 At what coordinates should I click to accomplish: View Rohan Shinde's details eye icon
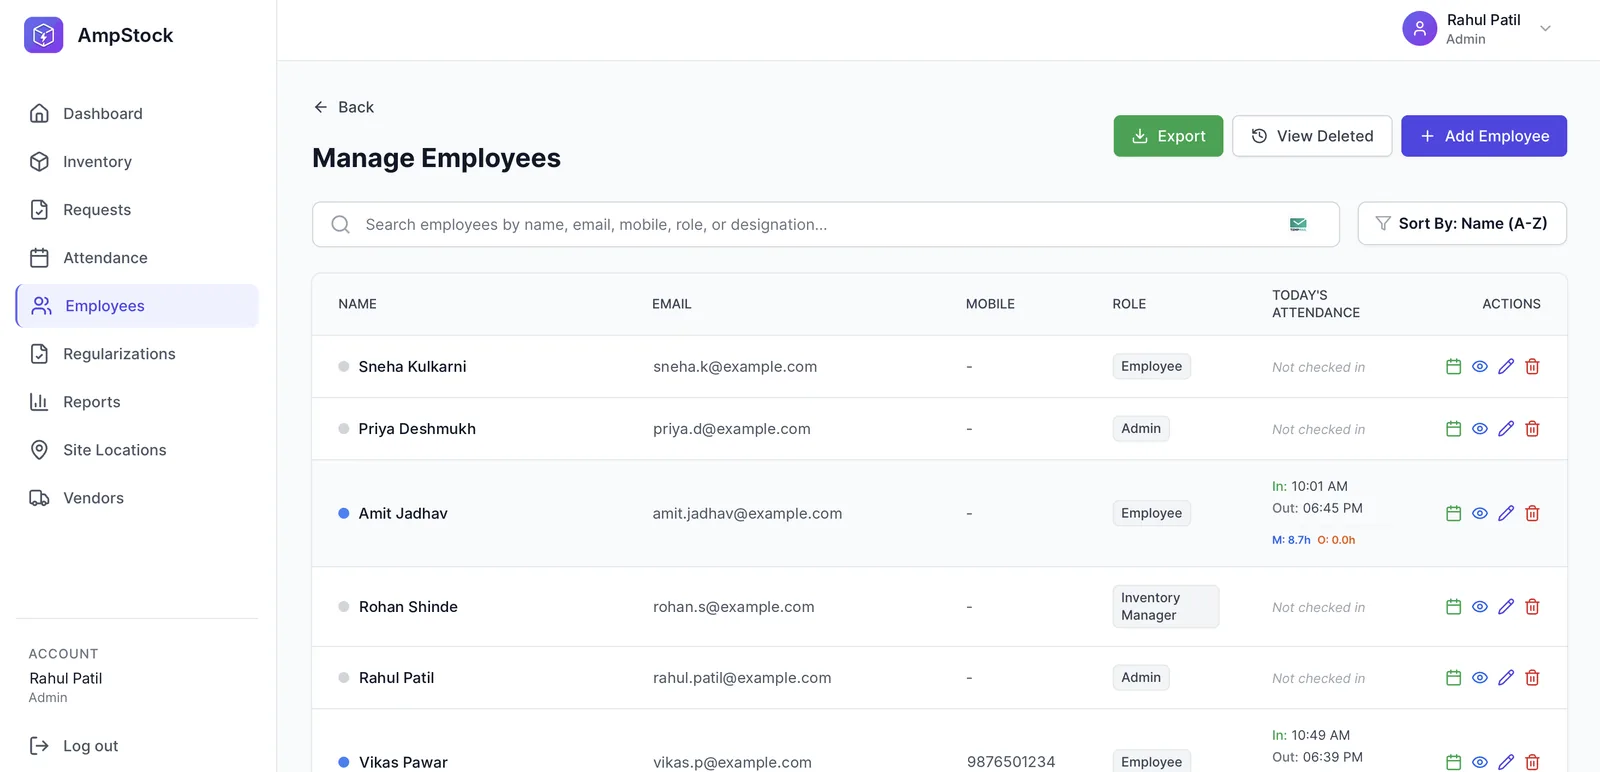click(1480, 607)
